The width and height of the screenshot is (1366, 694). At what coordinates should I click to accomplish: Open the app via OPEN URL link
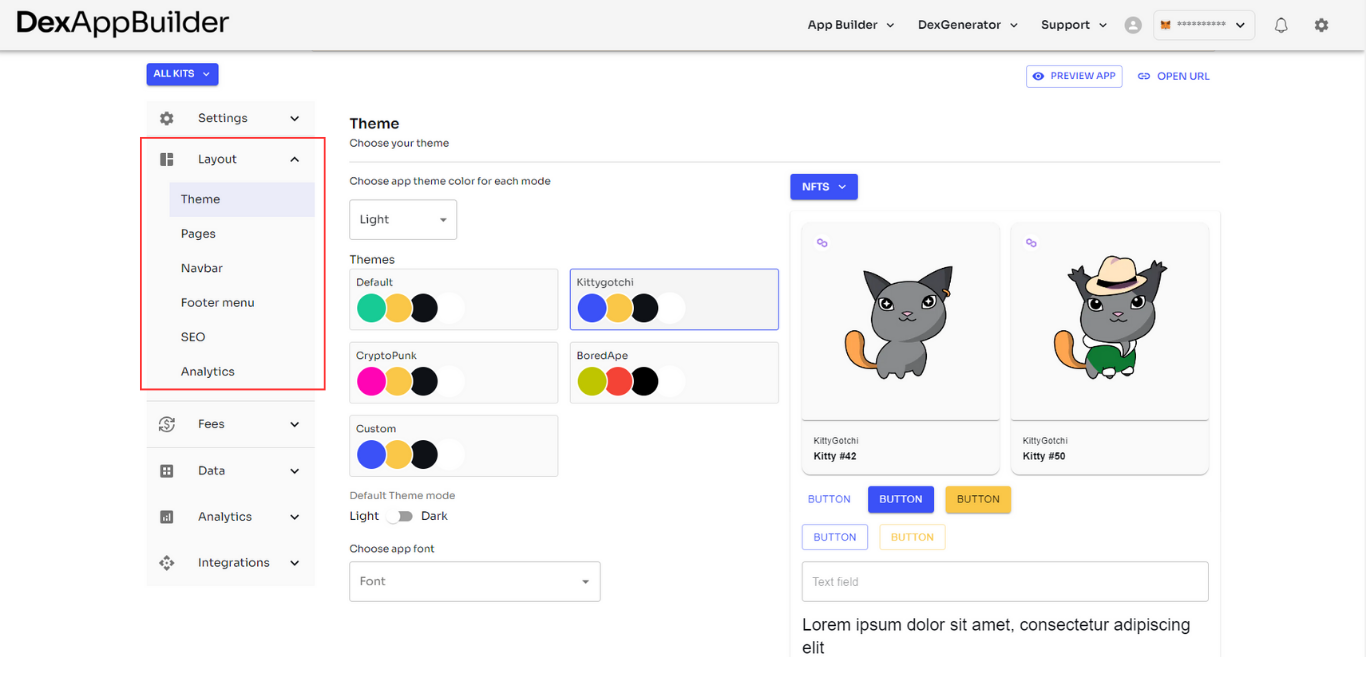(1173, 76)
